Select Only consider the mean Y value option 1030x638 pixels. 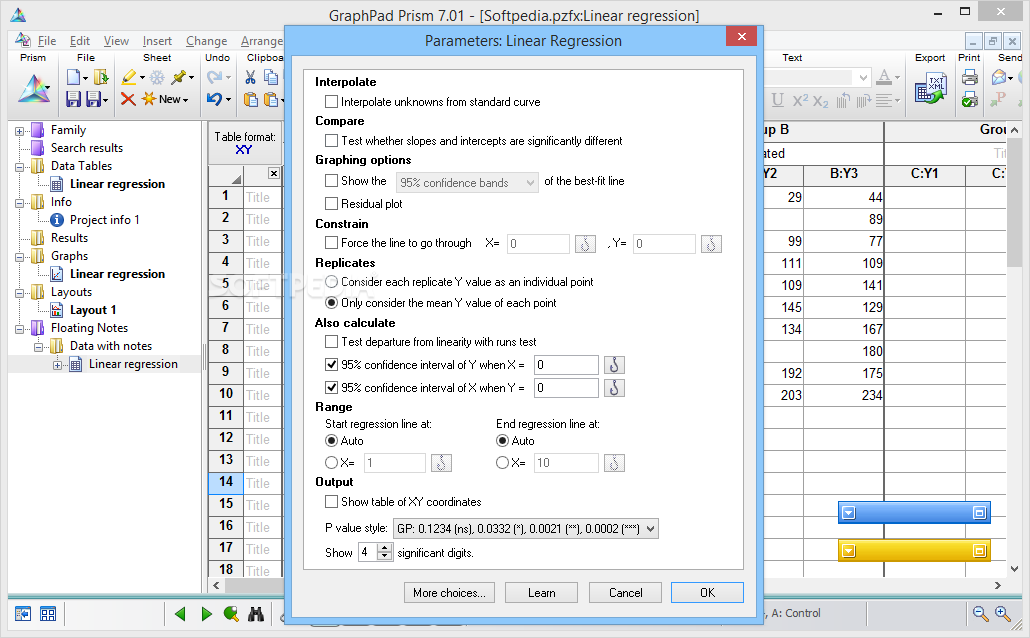click(332, 303)
